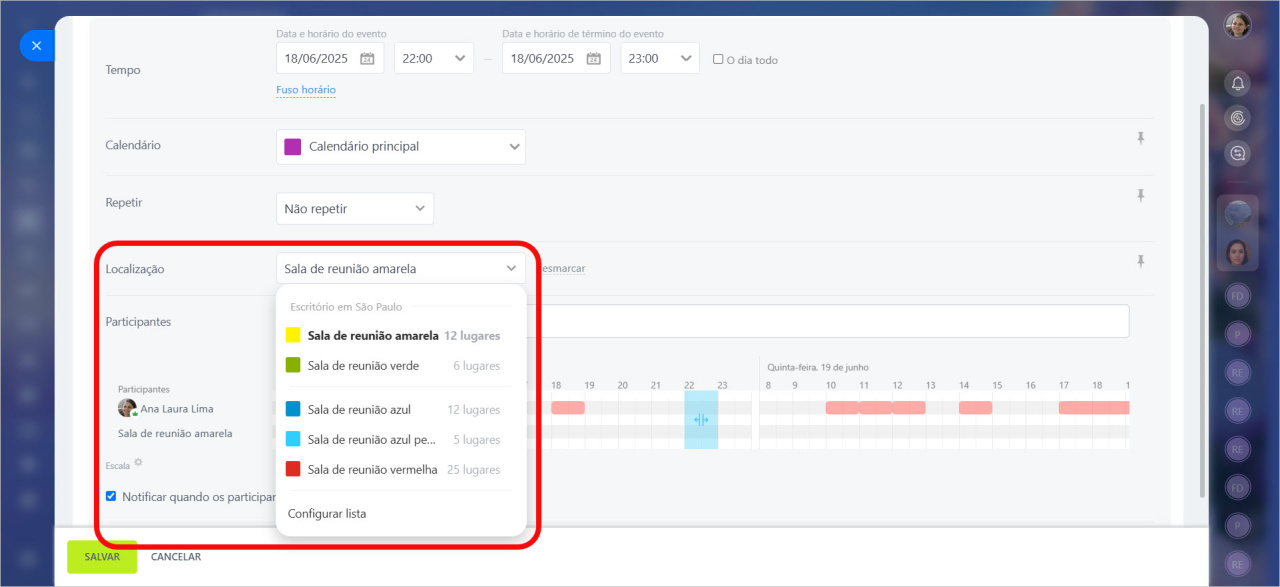This screenshot has width=1280, height=587.
Task: Open the 23:00 end time dropdown
Action: (x=660, y=58)
